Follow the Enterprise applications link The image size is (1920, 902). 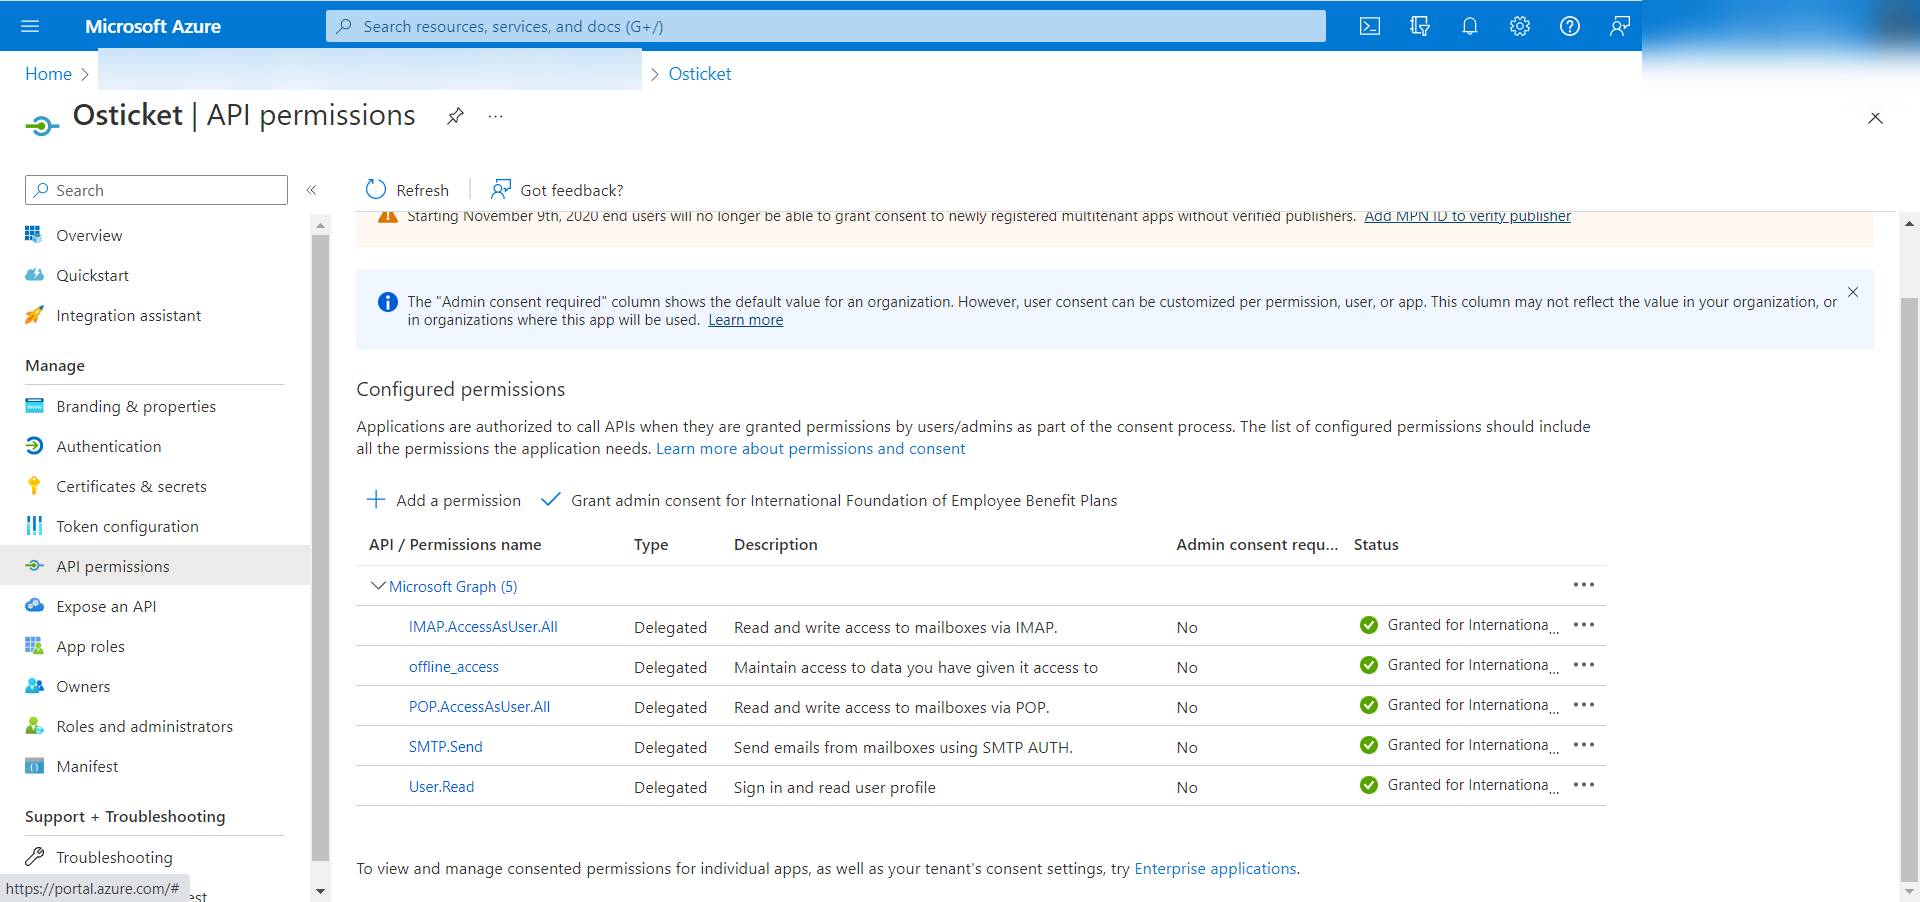[x=1215, y=868]
